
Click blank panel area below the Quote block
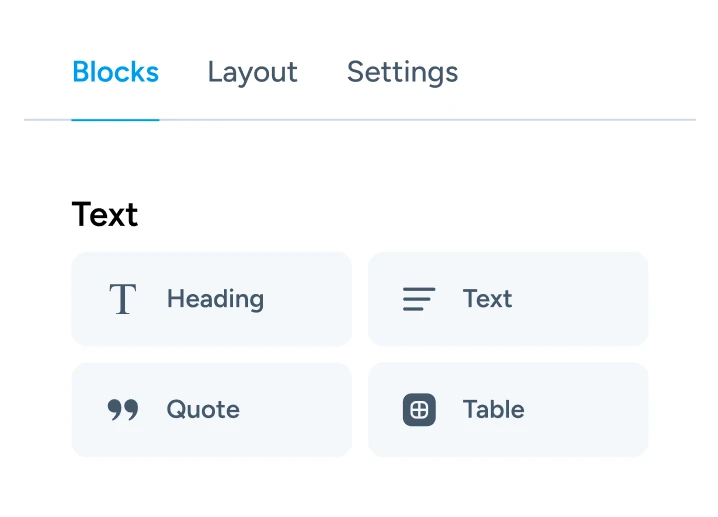pos(212,487)
